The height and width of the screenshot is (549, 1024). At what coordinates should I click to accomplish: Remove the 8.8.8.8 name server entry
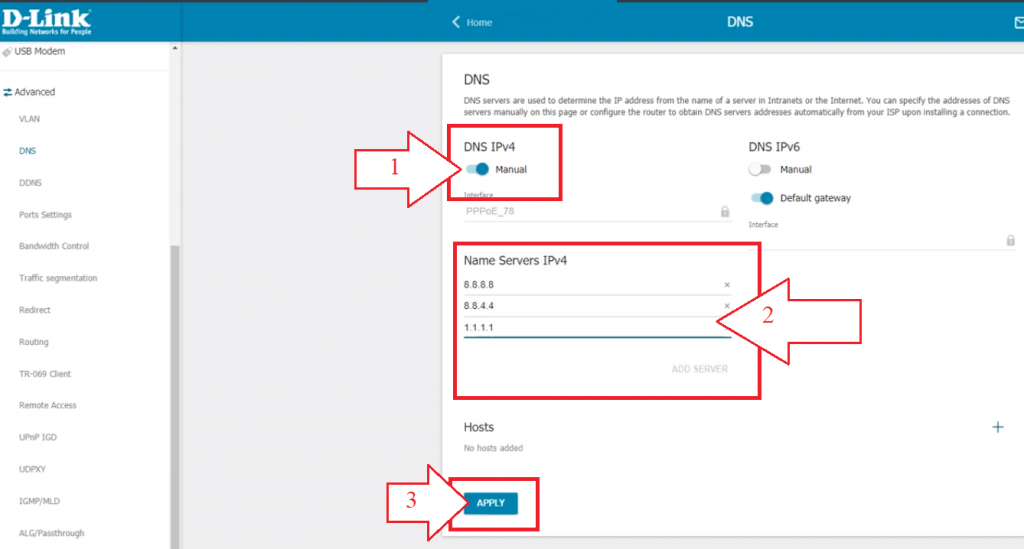click(x=727, y=285)
